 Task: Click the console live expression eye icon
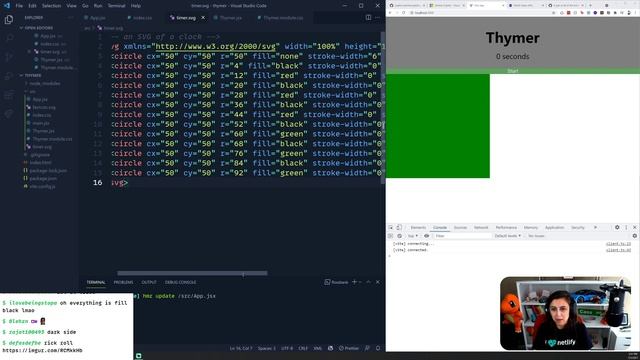pos(427,236)
